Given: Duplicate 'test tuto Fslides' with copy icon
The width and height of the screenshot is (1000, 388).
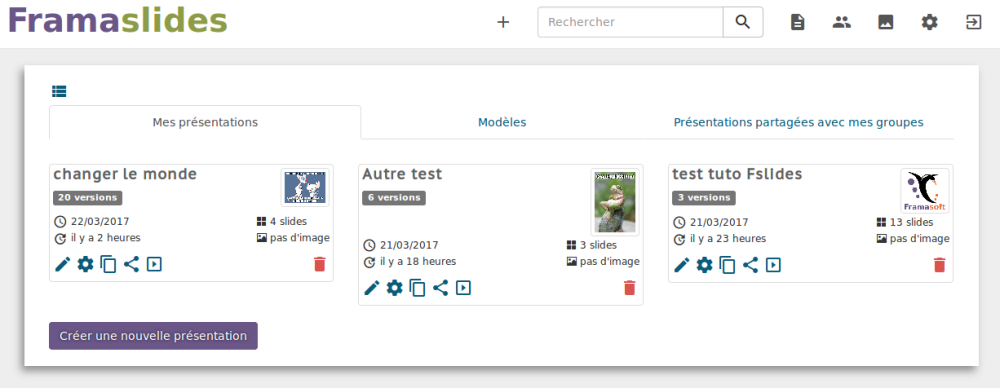Looking at the screenshot, I should [x=727, y=265].
